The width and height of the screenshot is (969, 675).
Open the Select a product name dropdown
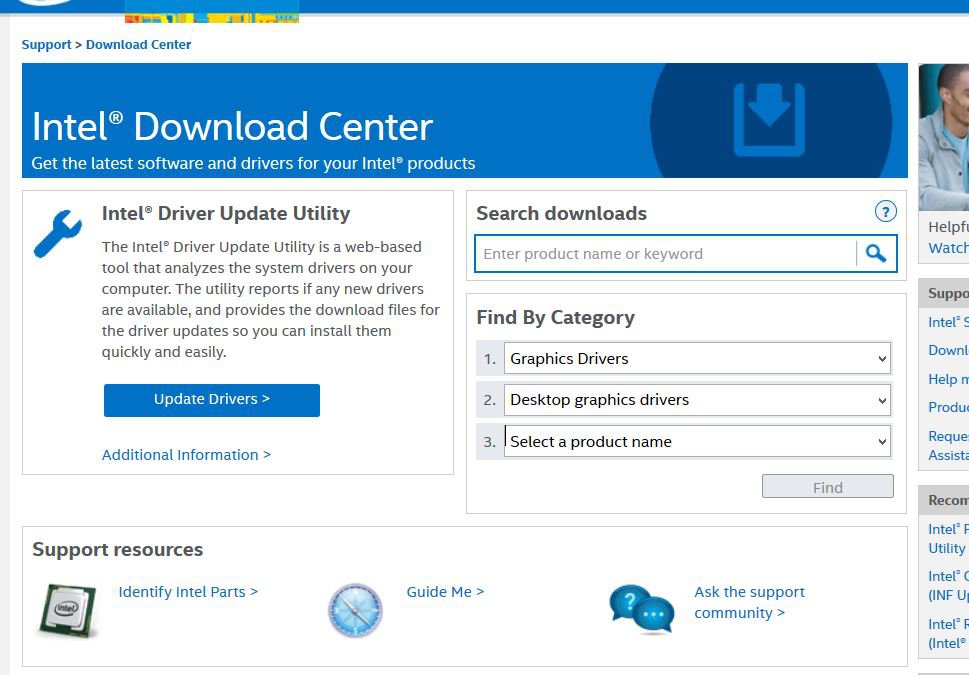(696, 442)
